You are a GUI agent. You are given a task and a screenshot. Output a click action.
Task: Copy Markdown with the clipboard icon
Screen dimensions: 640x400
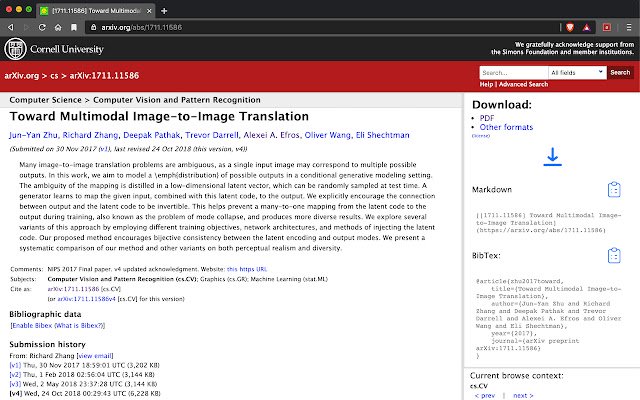tap(614, 190)
